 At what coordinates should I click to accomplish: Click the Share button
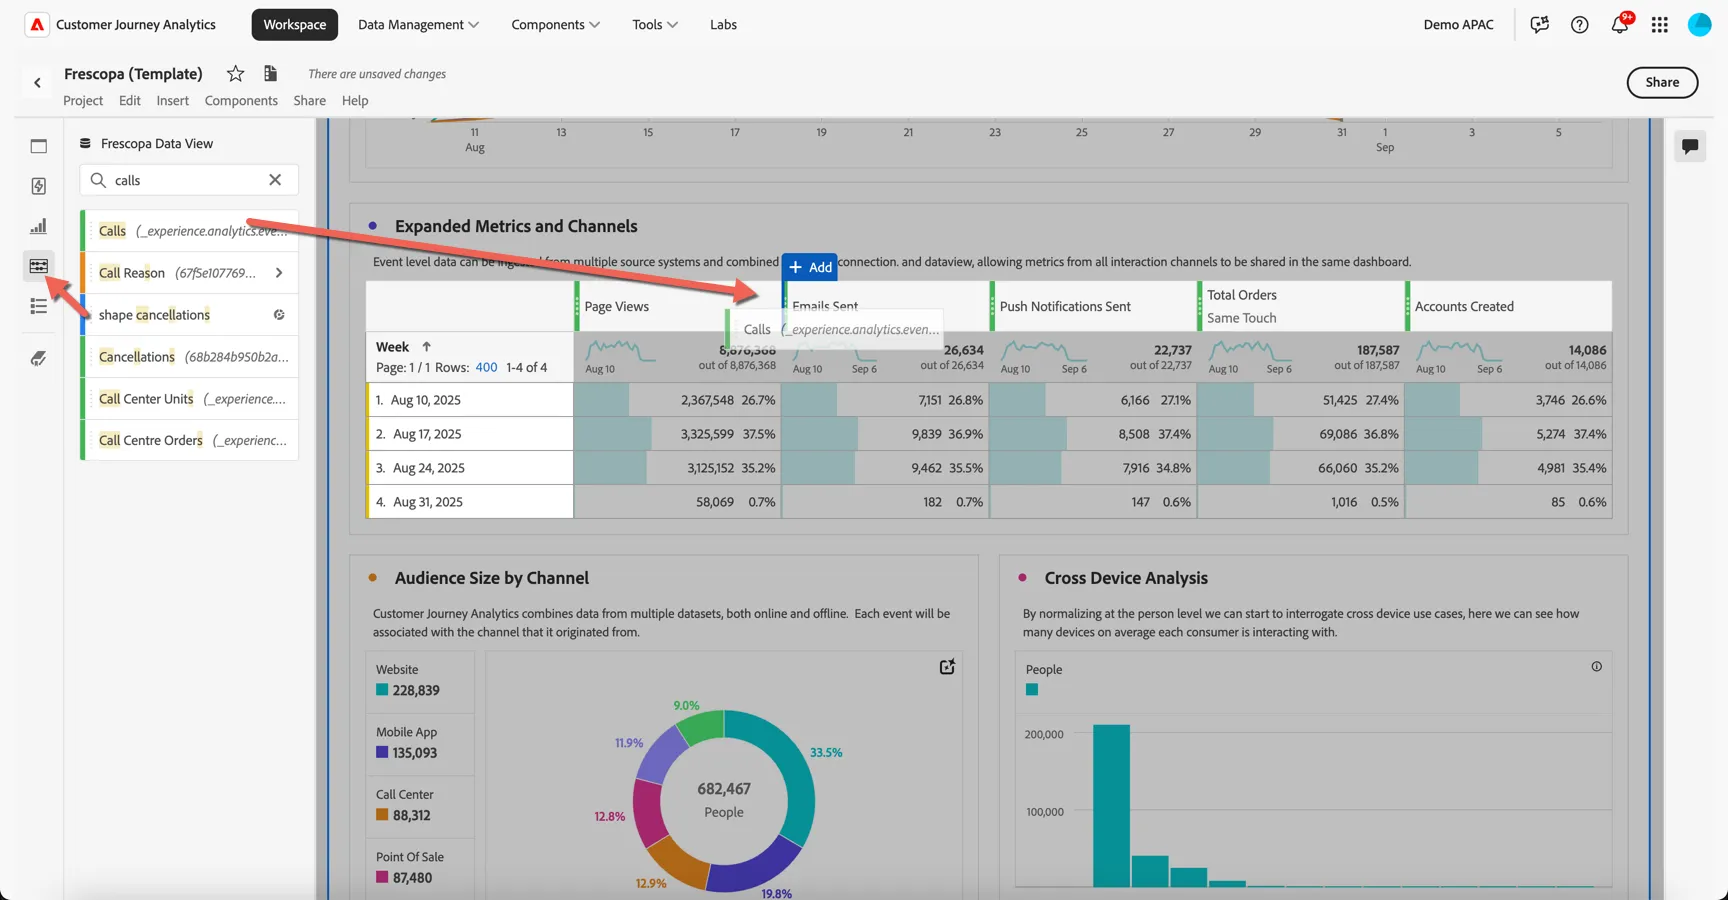(1662, 83)
